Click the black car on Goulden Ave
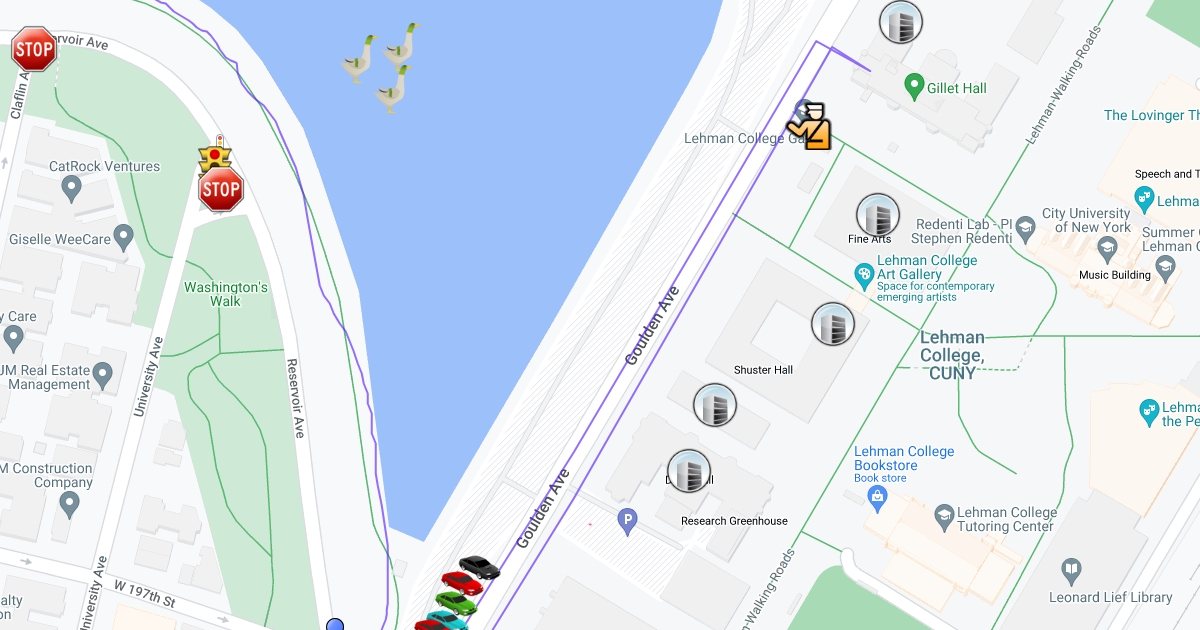The width and height of the screenshot is (1200, 630). tap(479, 567)
